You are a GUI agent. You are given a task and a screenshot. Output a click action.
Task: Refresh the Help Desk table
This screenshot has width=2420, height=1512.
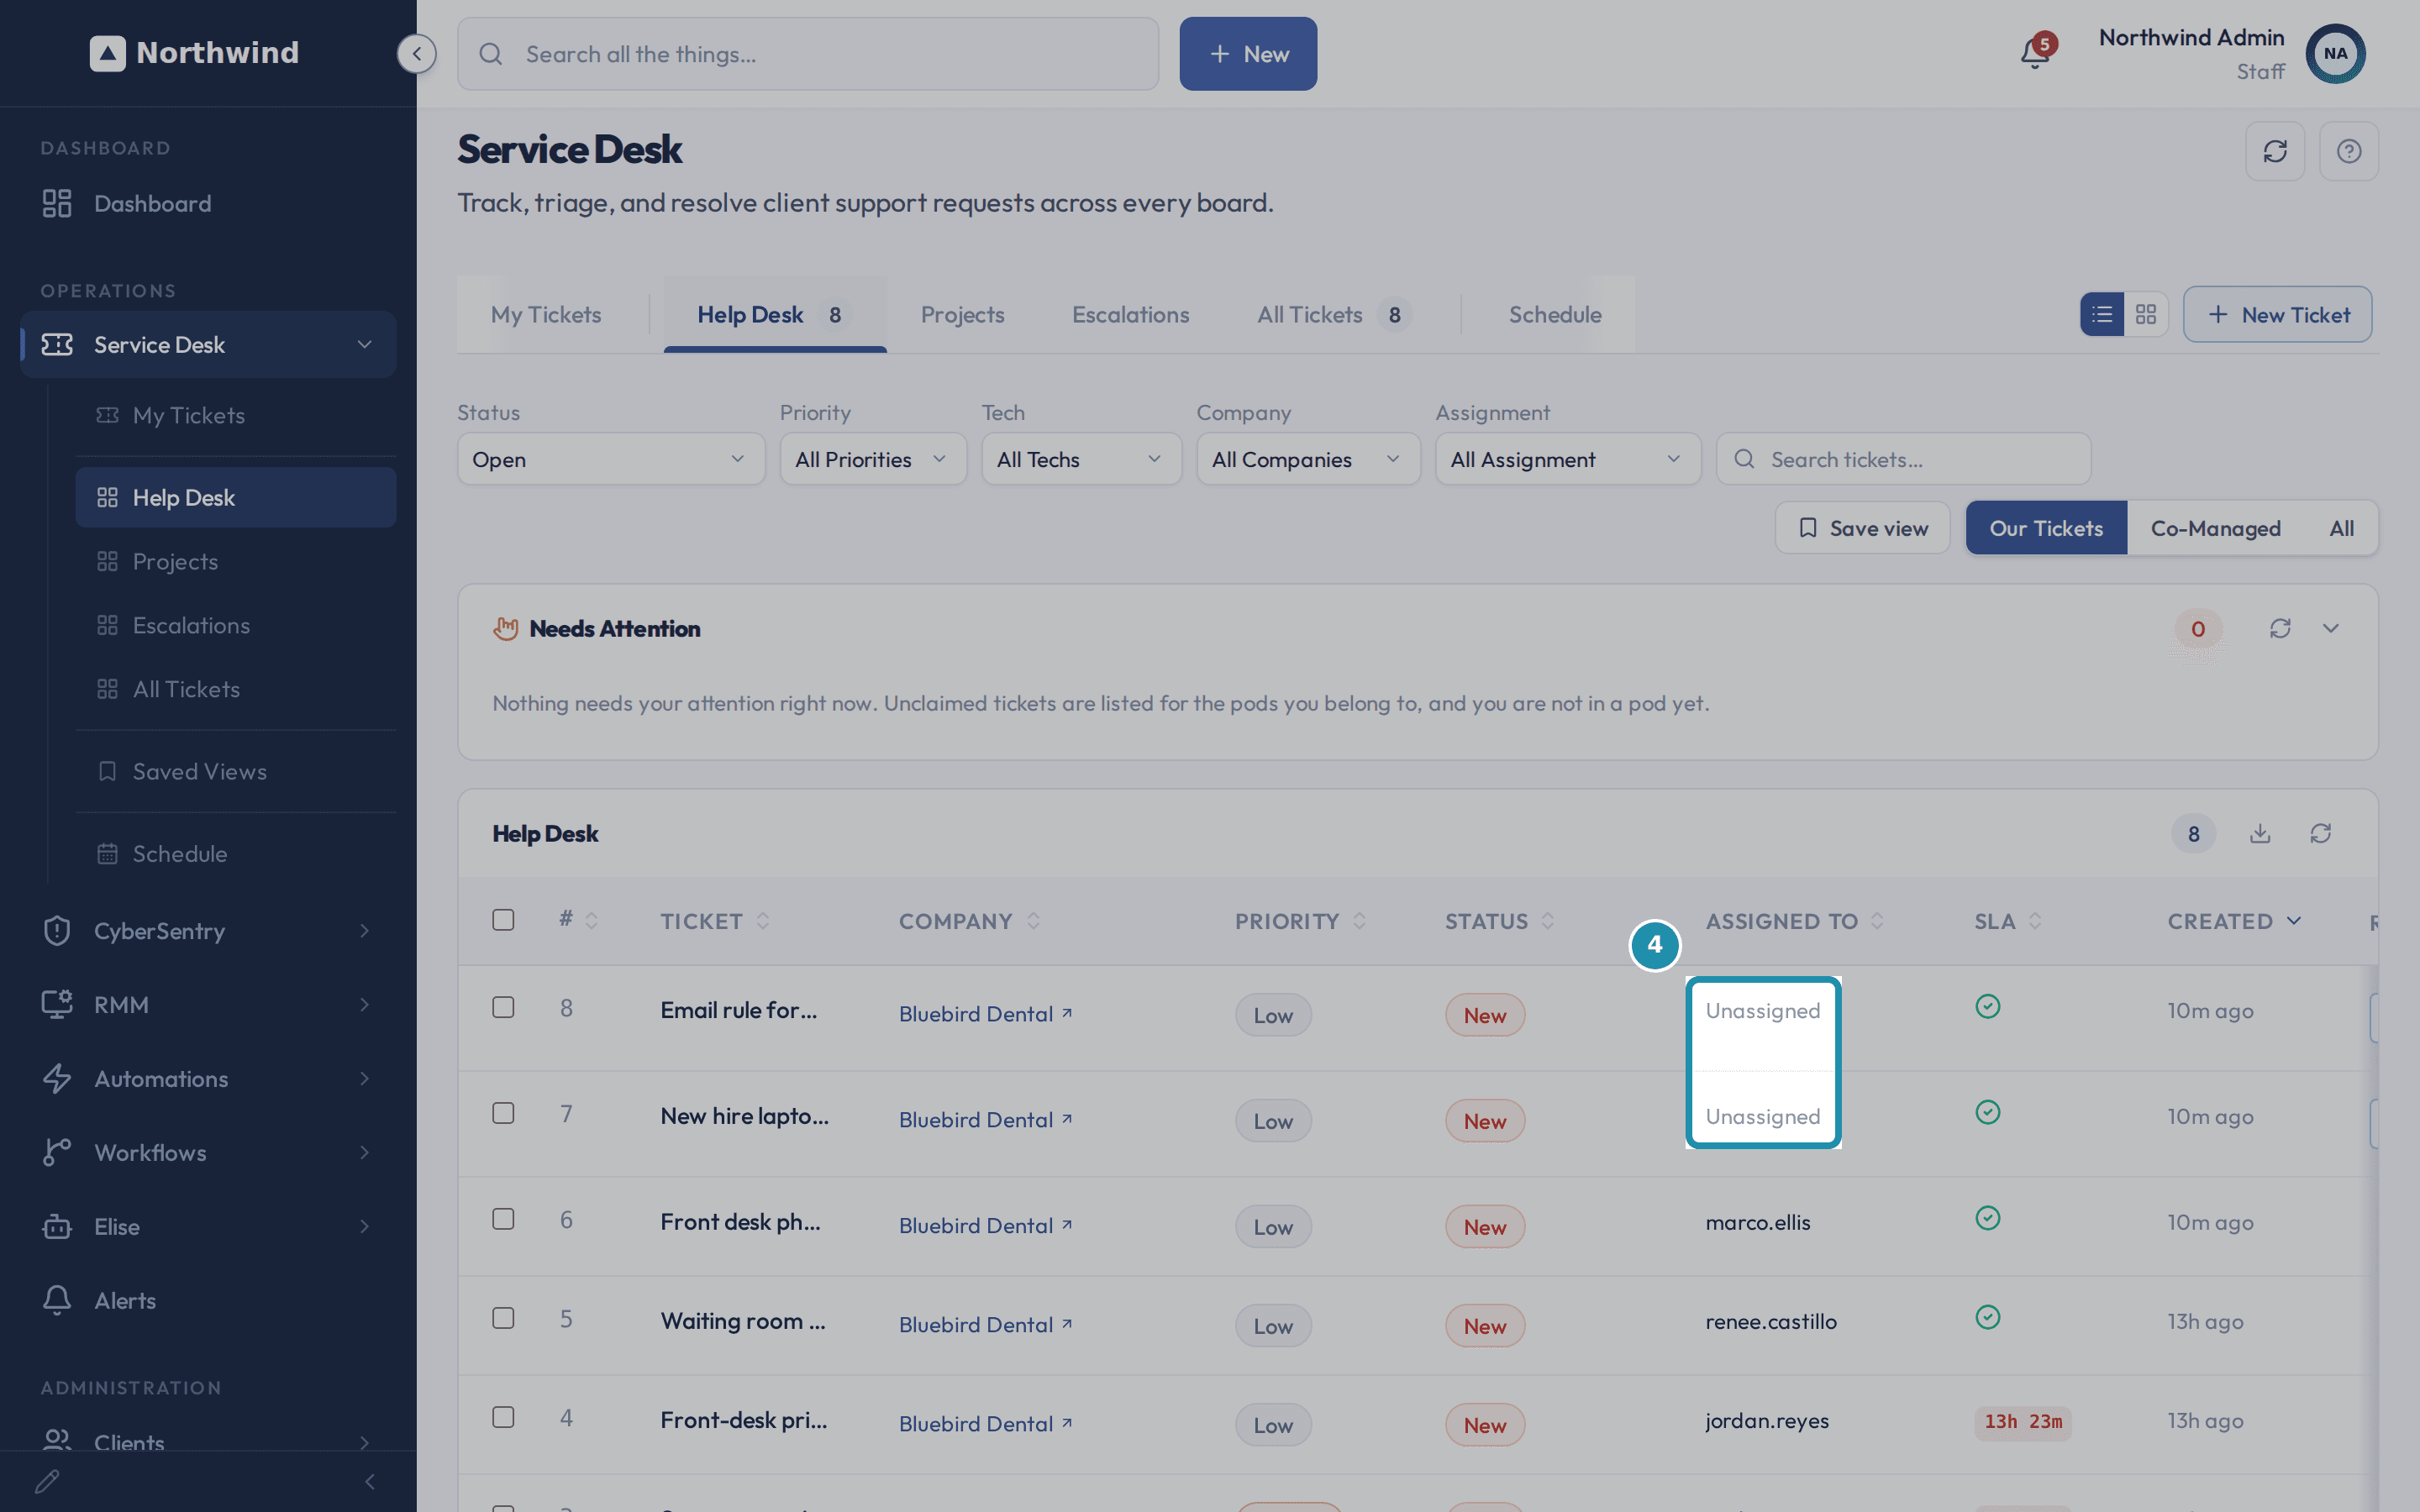click(2321, 833)
